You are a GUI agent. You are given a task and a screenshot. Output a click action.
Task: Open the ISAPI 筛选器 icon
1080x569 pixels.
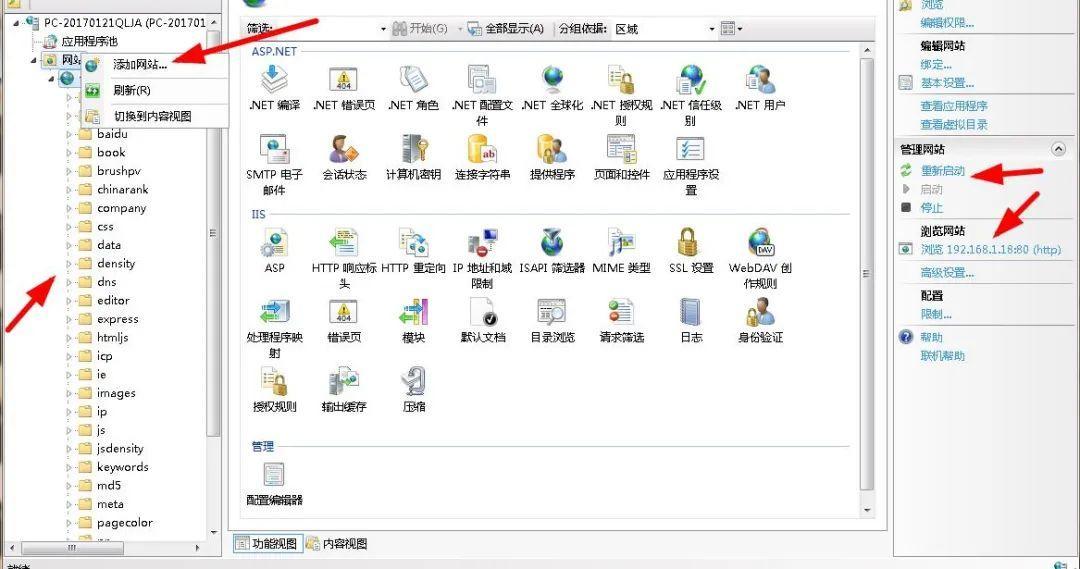coord(552,242)
